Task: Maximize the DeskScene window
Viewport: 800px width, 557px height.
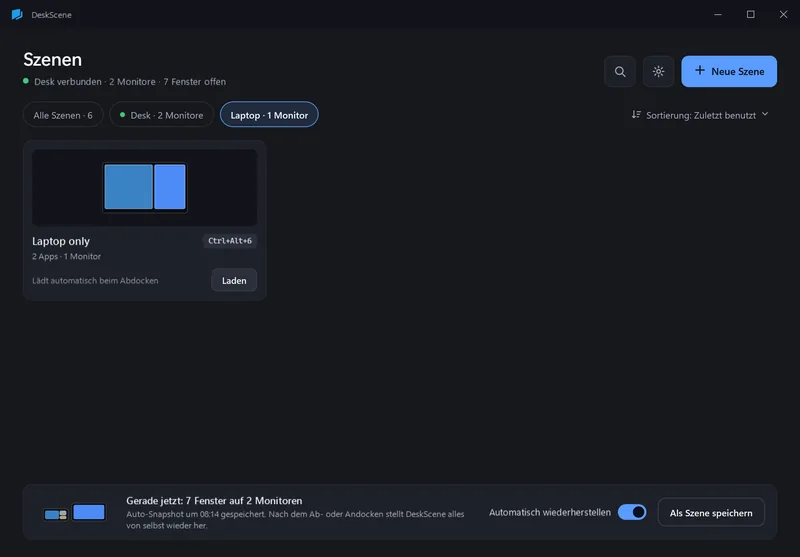Action: pyautogui.click(x=751, y=14)
